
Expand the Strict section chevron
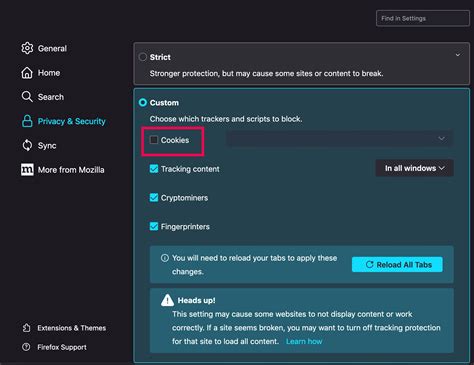click(x=458, y=55)
